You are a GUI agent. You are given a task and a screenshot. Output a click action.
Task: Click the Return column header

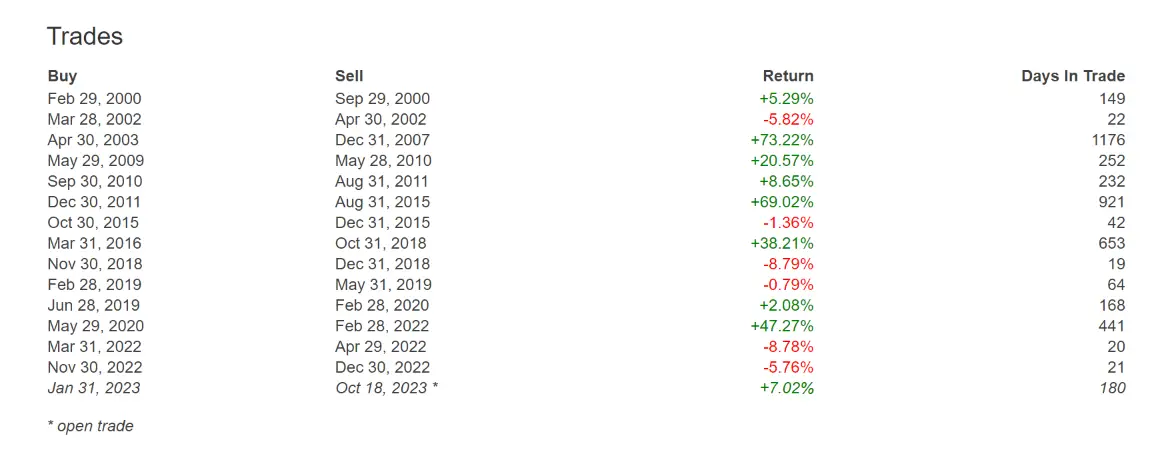[x=788, y=75]
